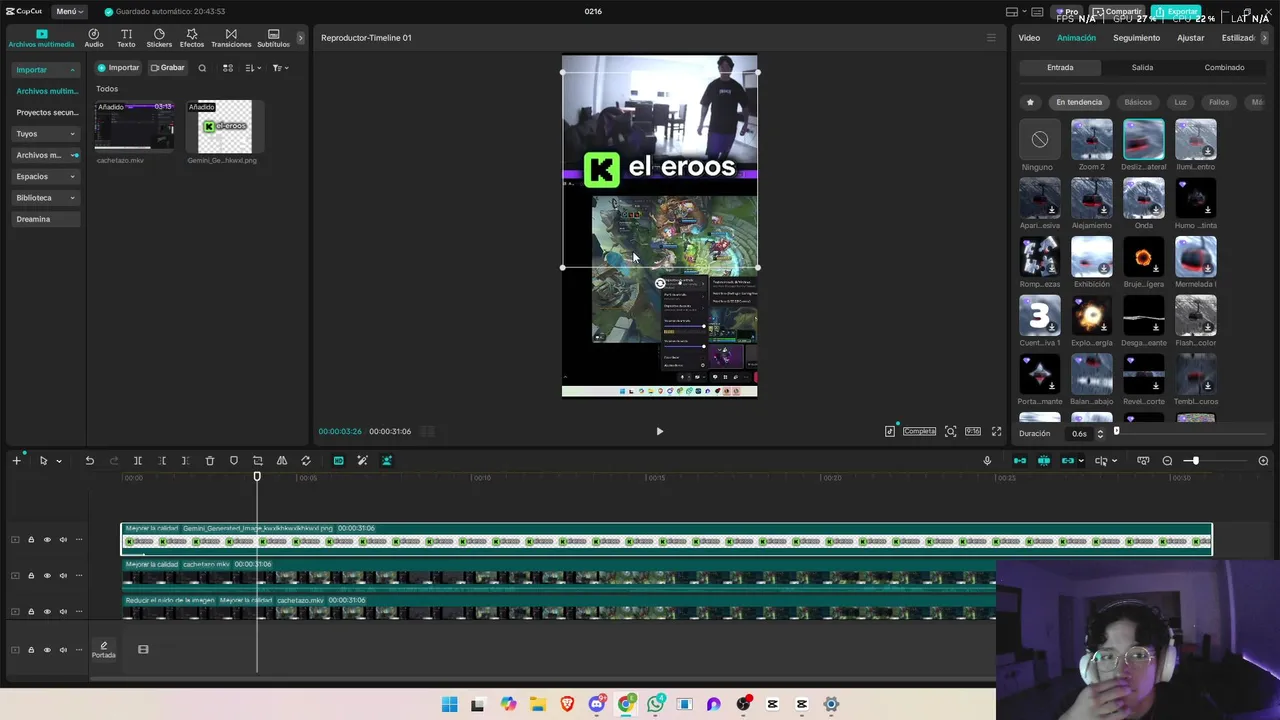
Task: Delete right part of clip at playhead
Action: [185, 461]
